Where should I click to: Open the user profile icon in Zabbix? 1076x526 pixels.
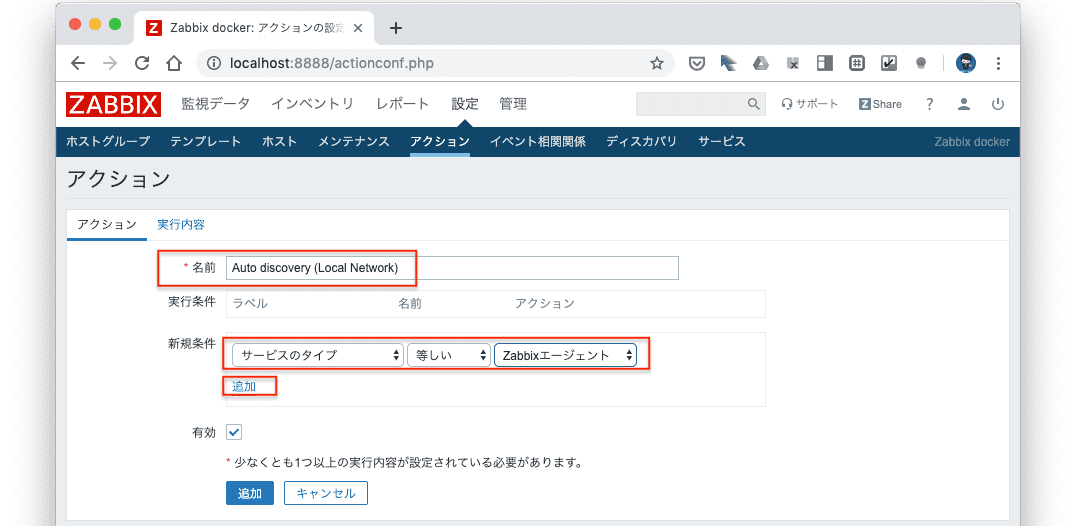tap(964, 104)
